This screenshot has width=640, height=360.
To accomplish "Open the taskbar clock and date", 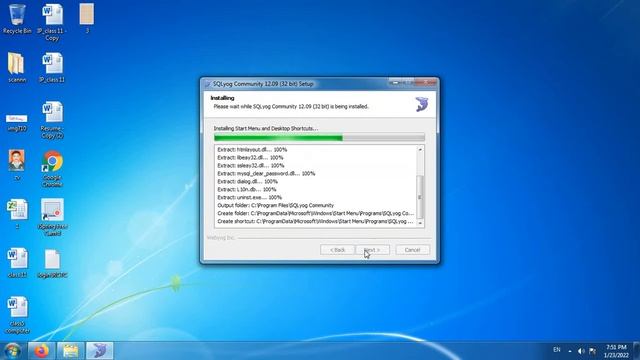I will coord(616,351).
